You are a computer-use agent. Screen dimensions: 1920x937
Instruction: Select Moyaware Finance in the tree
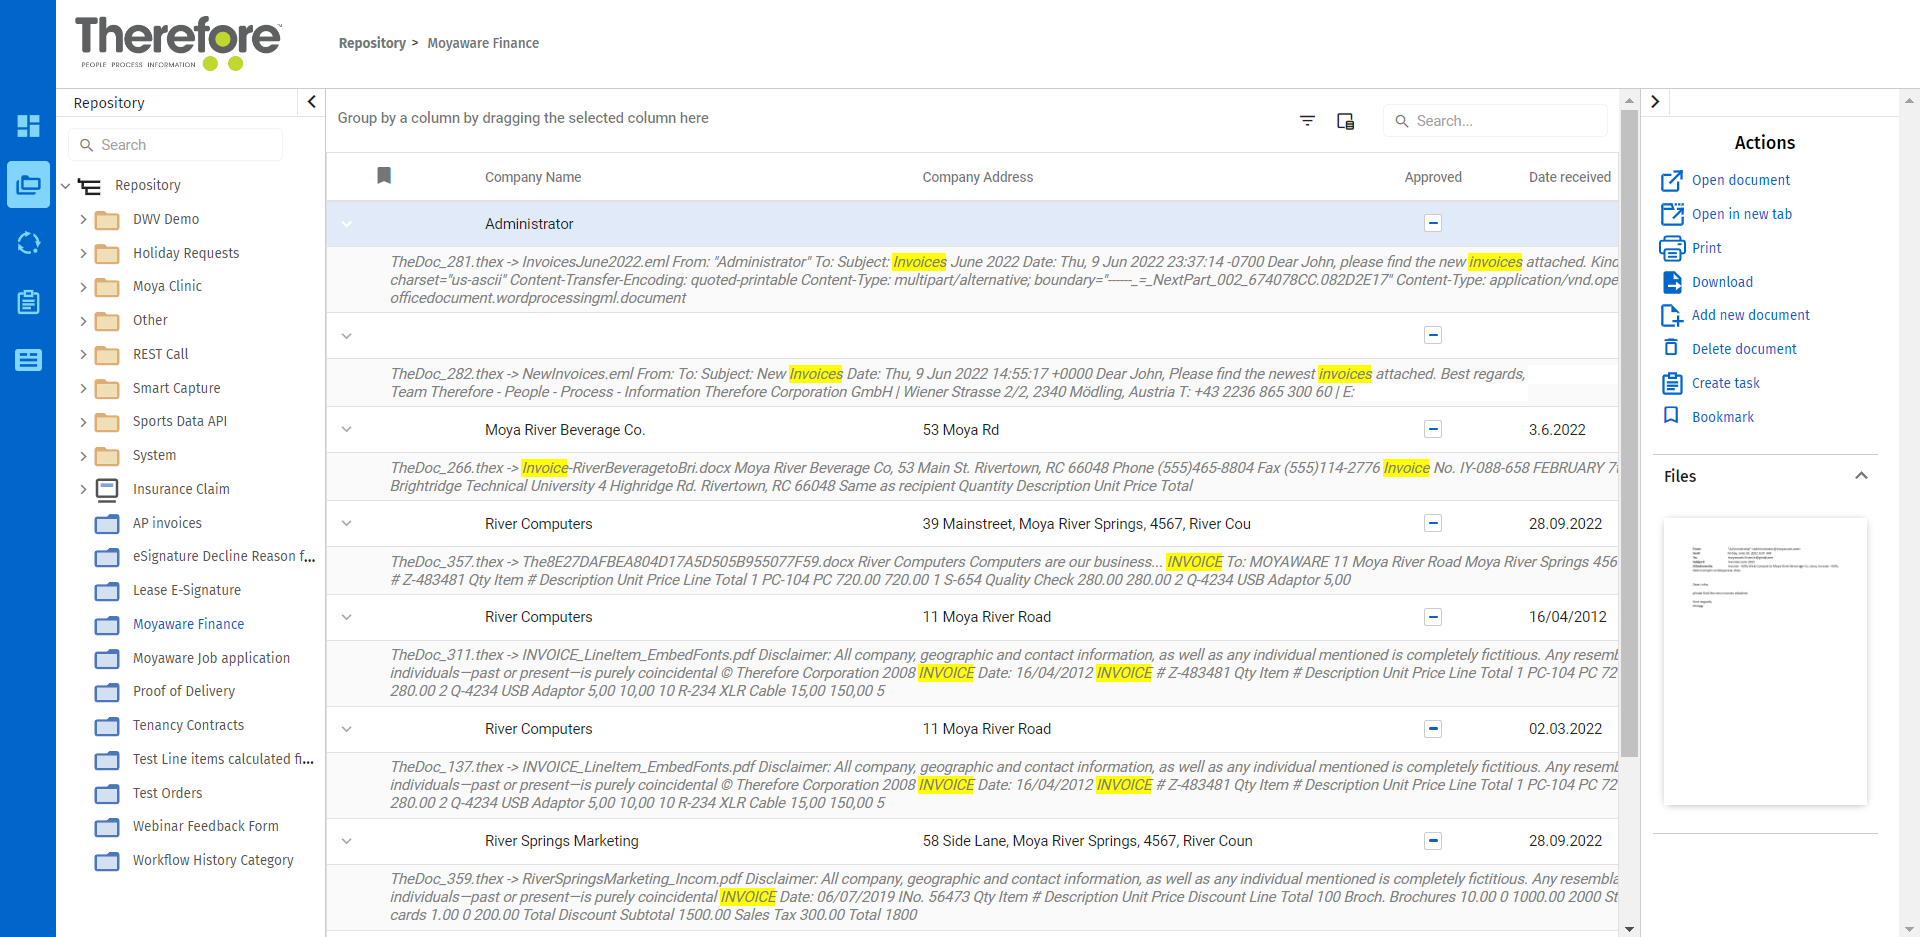tap(189, 624)
